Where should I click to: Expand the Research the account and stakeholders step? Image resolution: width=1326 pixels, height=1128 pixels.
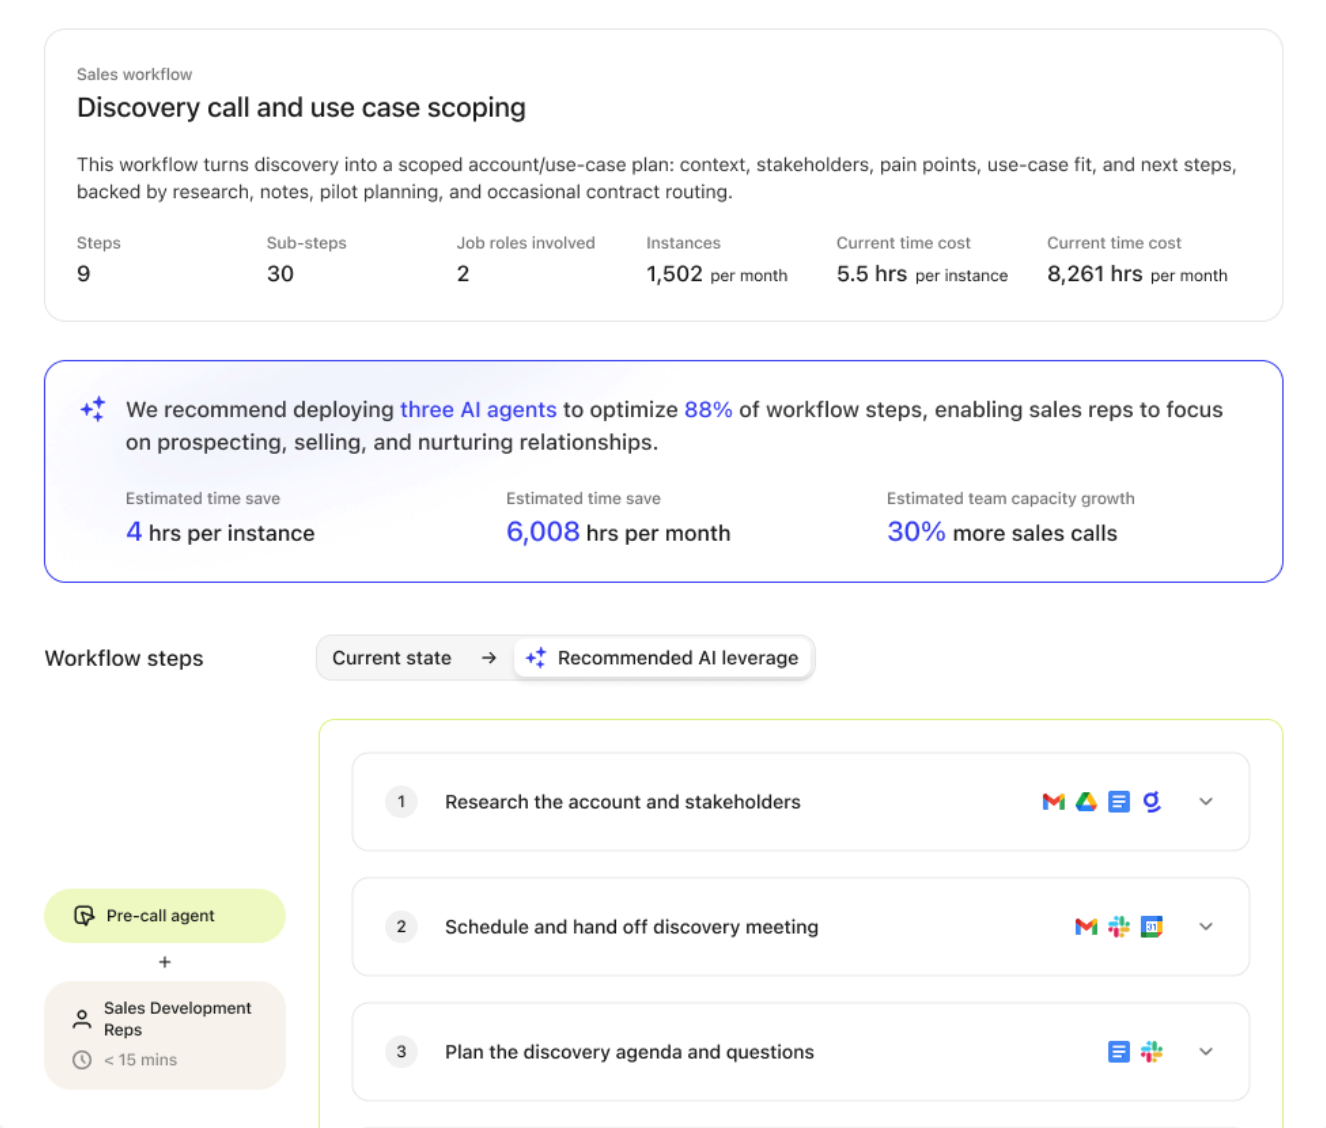tap(1206, 802)
